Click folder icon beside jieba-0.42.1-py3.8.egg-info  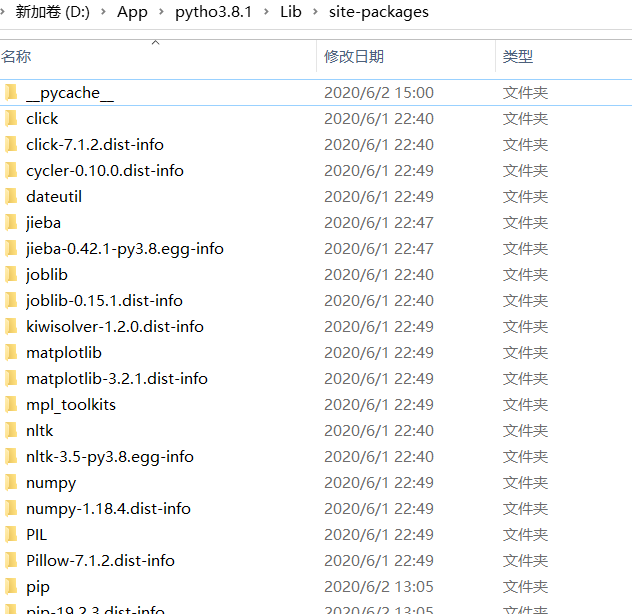tap(11, 249)
